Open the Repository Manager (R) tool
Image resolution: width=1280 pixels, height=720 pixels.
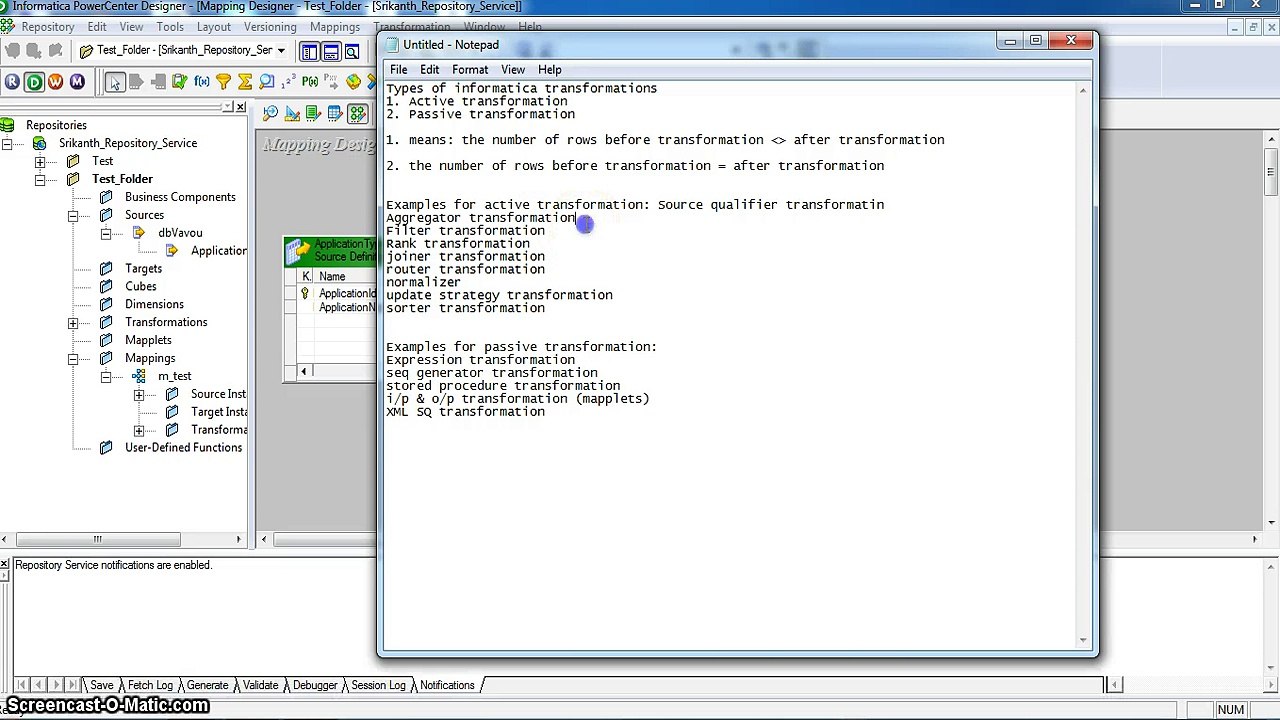click(x=12, y=82)
